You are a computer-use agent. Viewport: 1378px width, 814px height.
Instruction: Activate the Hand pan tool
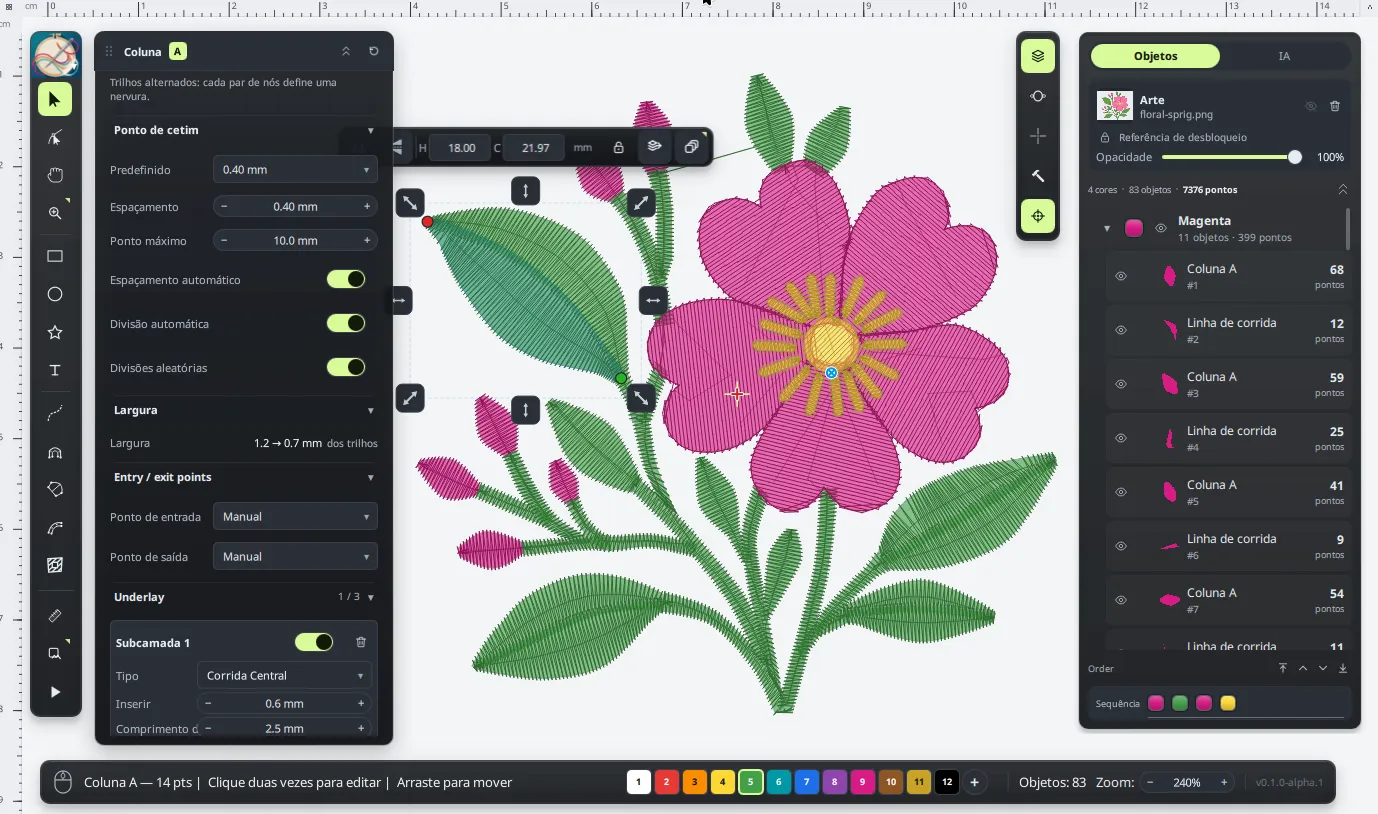pos(55,175)
